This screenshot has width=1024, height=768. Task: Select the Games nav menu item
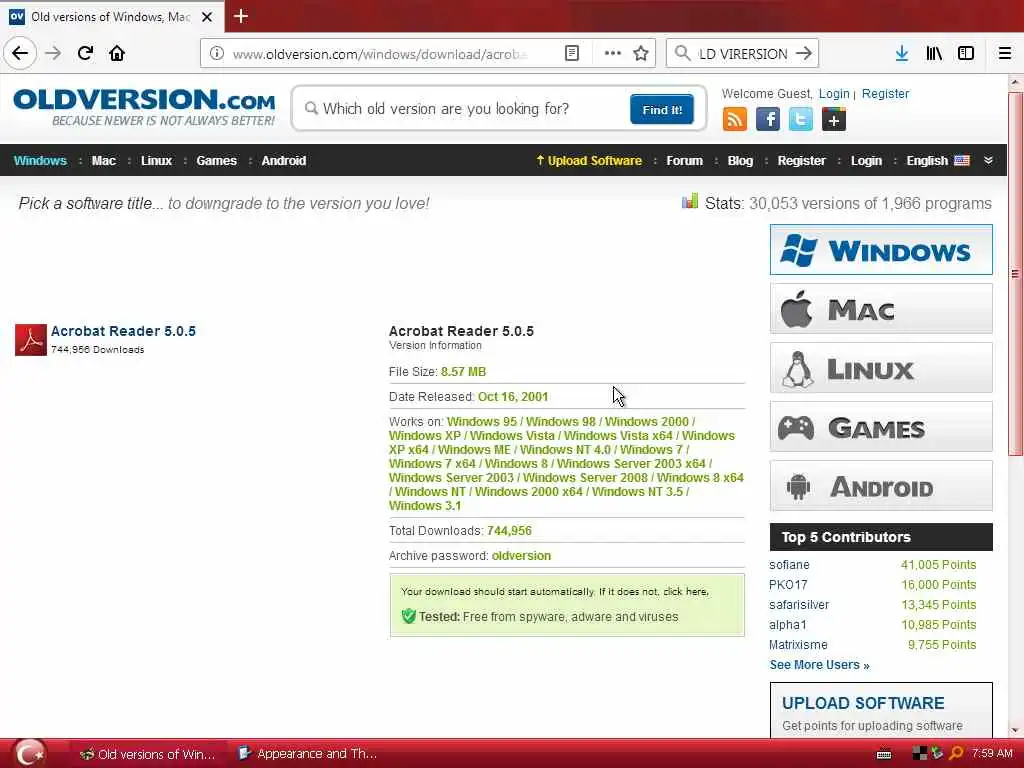tap(216, 161)
